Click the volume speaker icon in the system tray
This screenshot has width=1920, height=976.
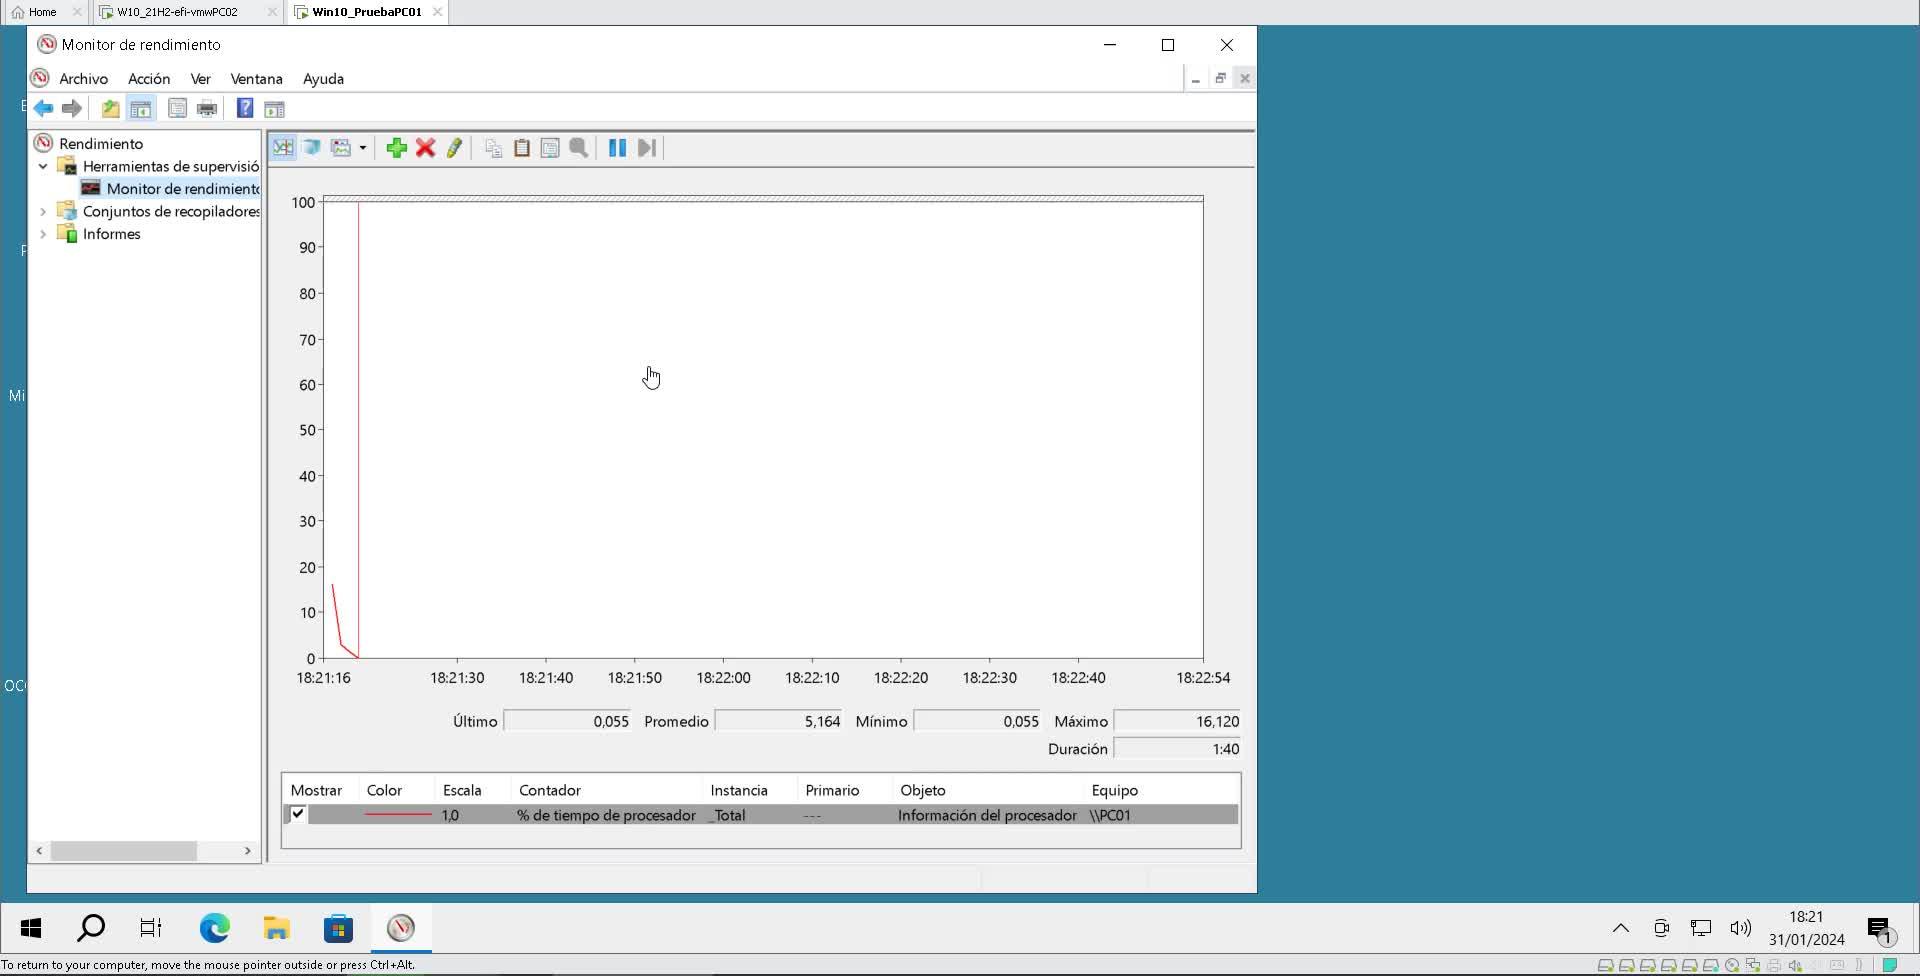tap(1741, 929)
